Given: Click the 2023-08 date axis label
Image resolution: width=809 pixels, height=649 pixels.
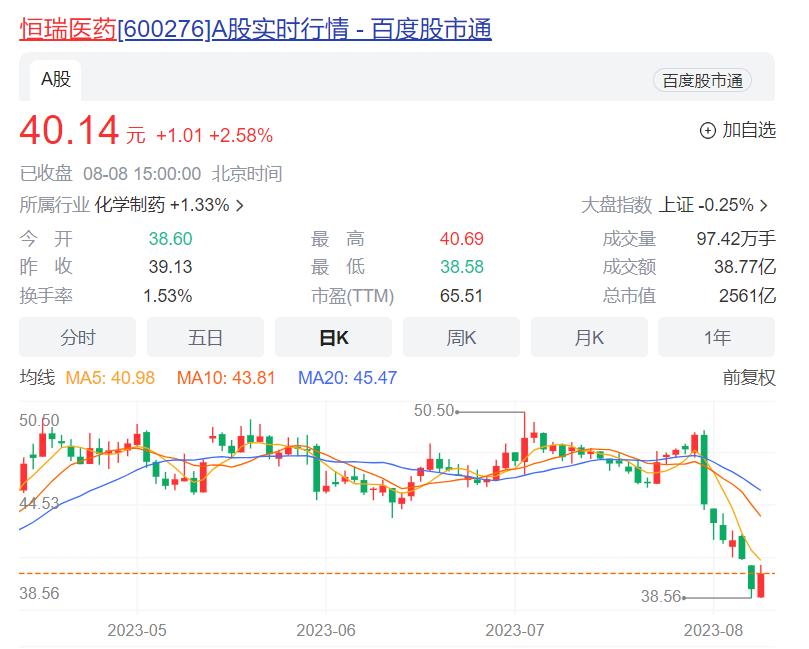Looking at the screenshot, I should pos(714,630).
